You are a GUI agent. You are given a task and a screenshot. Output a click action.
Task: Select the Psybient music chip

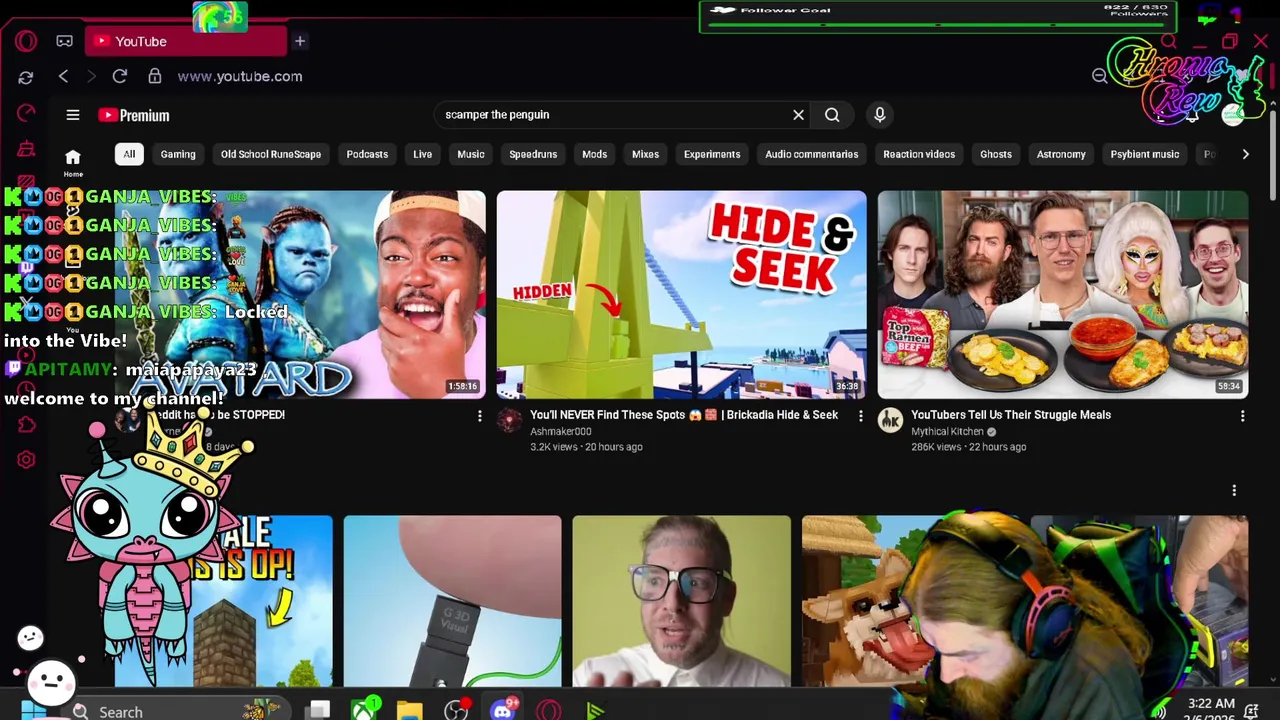(1145, 154)
